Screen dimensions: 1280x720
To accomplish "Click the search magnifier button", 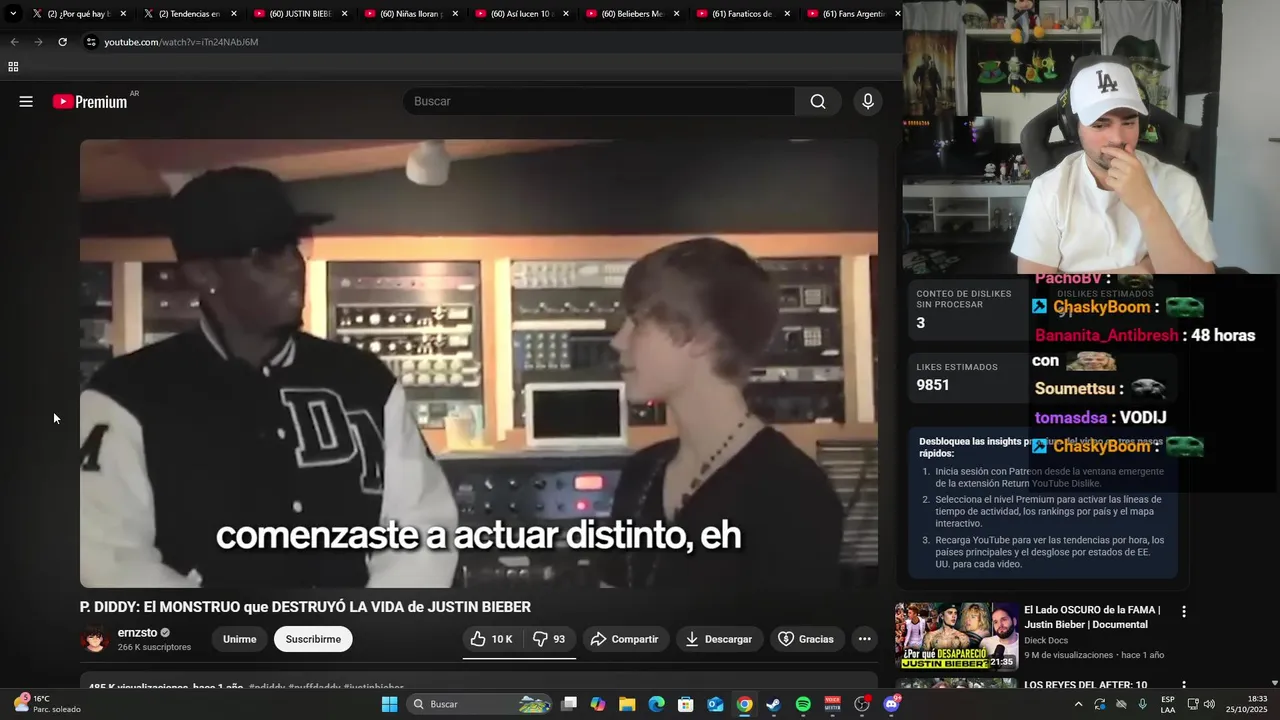I will [818, 101].
